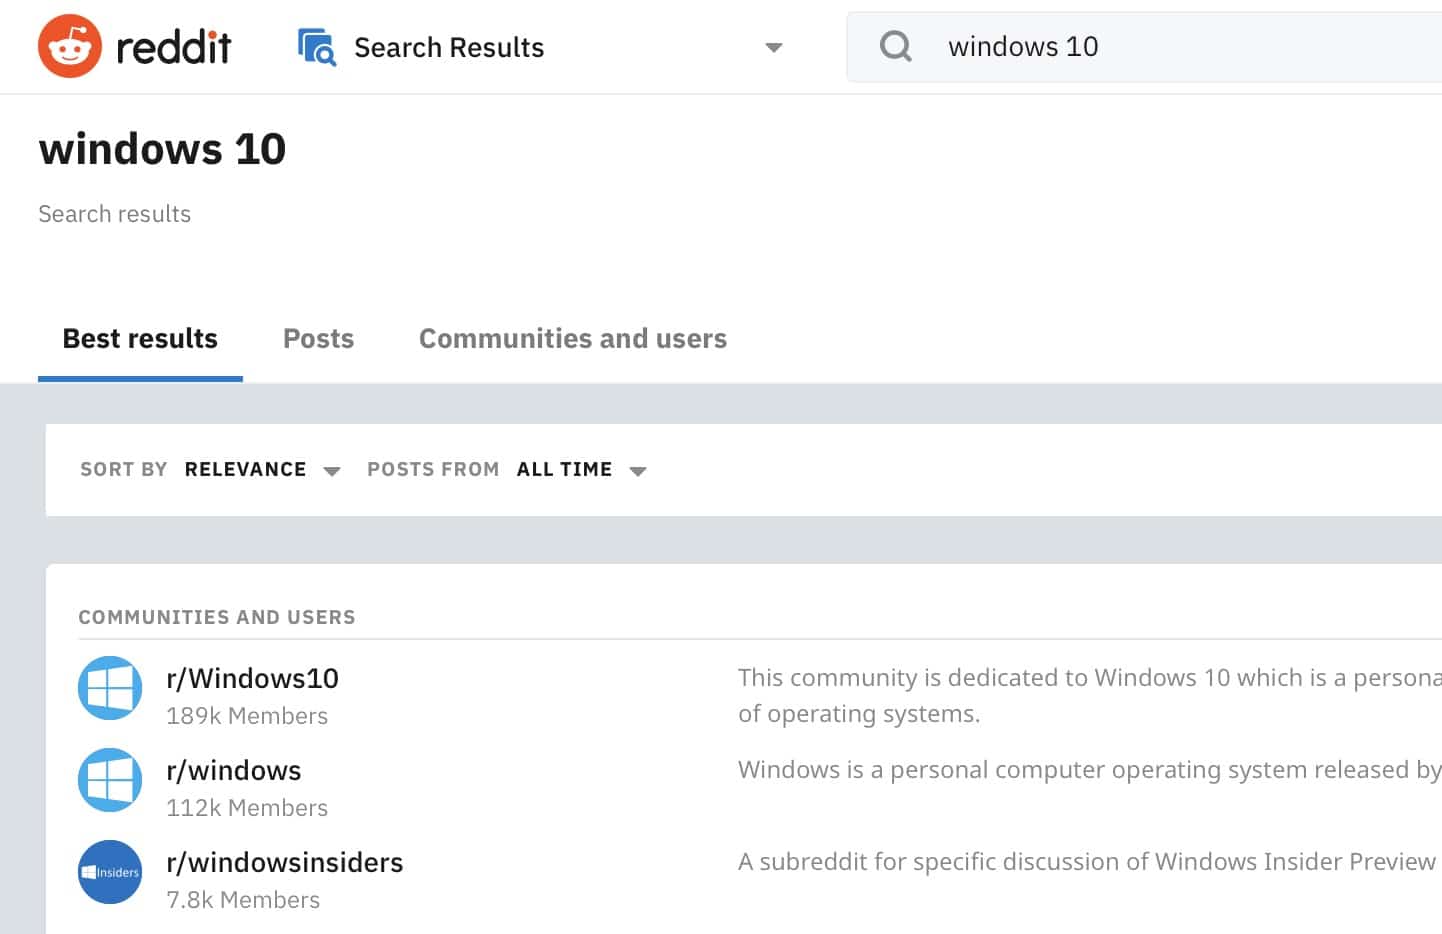Visit the r/windows community link

click(x=233, y=770)
